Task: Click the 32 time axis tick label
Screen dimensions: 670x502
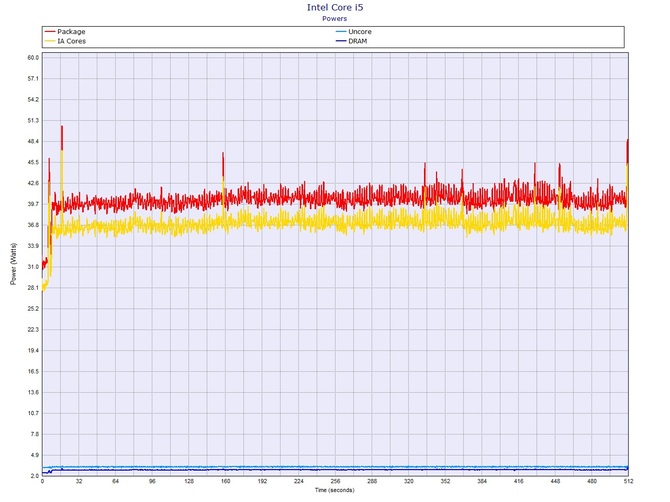Action: coord(79,481)
